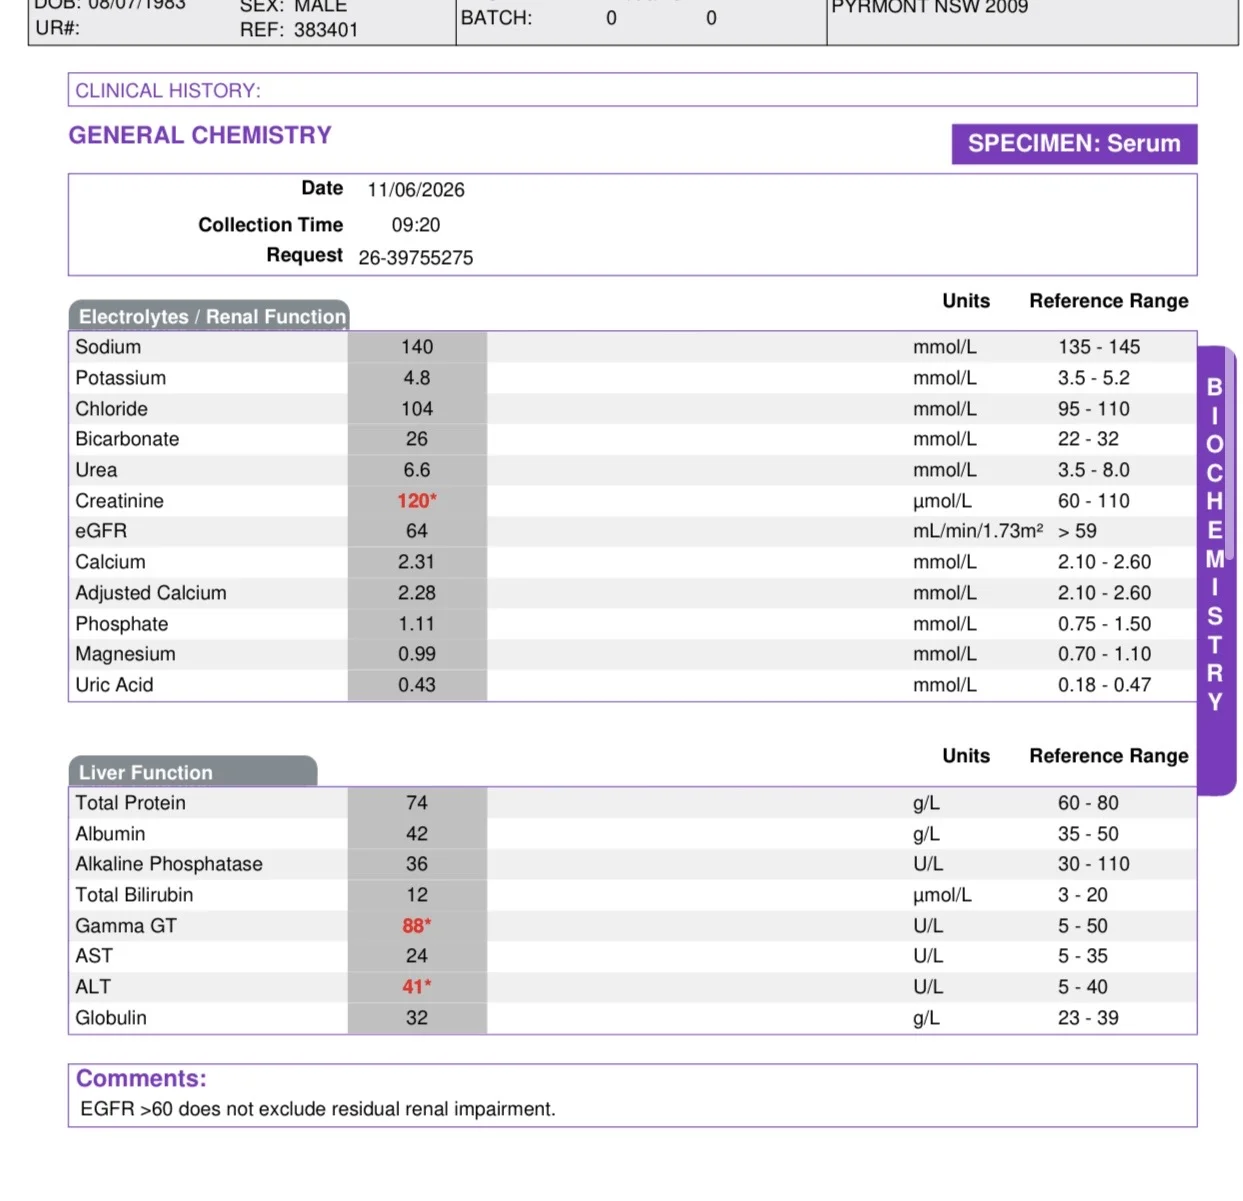Click the Electrolytes / Renal Function header

[209, 316]
